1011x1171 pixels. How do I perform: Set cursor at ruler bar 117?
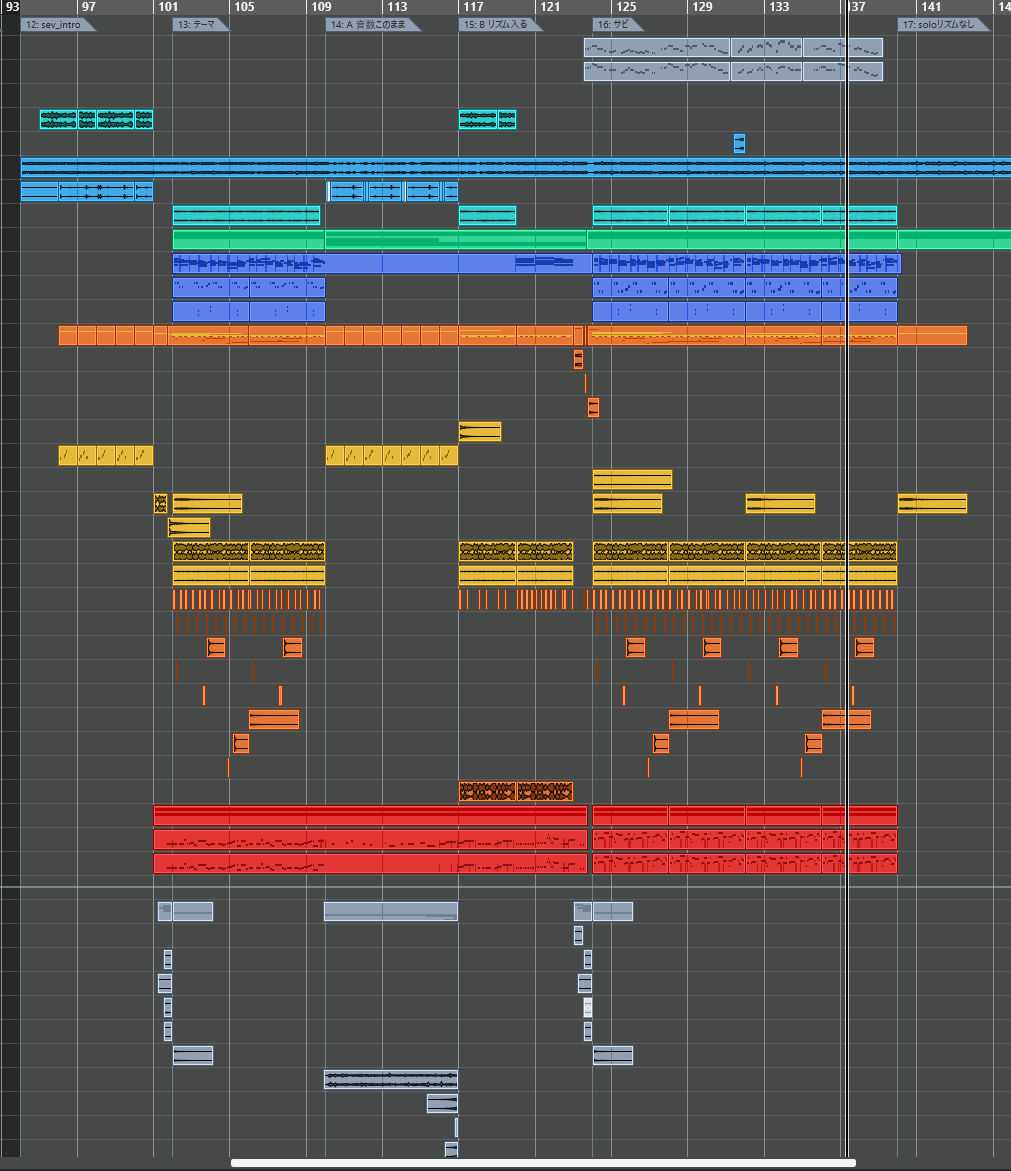pyautogui.click(x=473, y=7)
